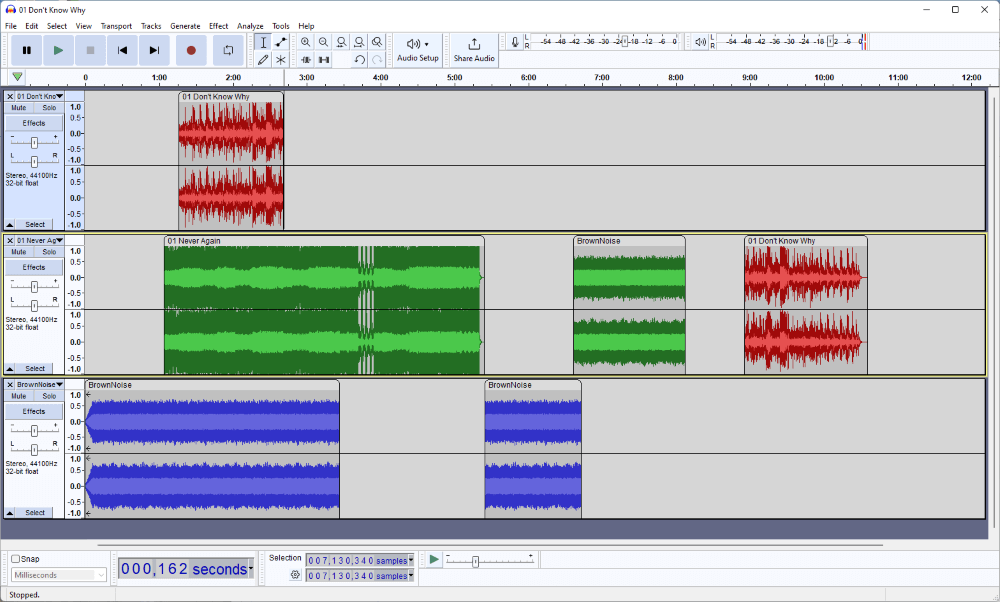Click Fit Project to Width zoom icon

[x=359, y=42]
